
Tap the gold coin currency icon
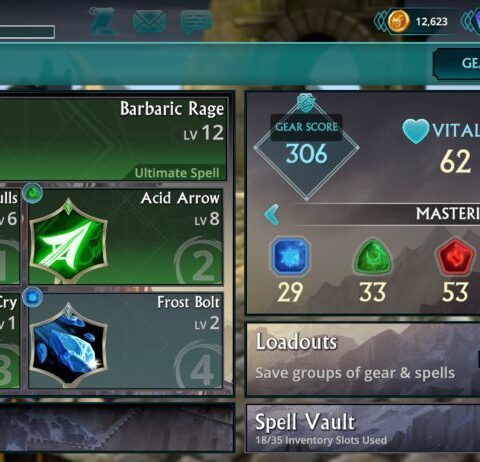pyautogui.click(x=398, y=21)
